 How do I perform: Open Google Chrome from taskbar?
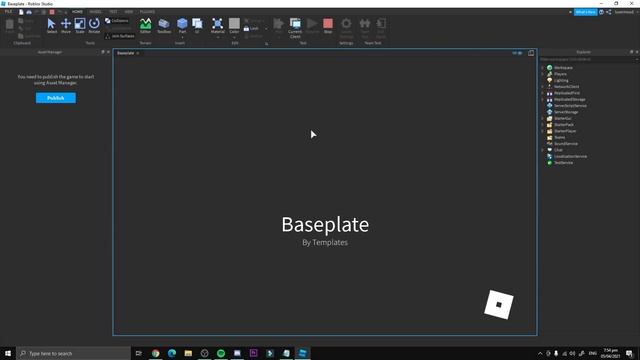tap(156, 353)
